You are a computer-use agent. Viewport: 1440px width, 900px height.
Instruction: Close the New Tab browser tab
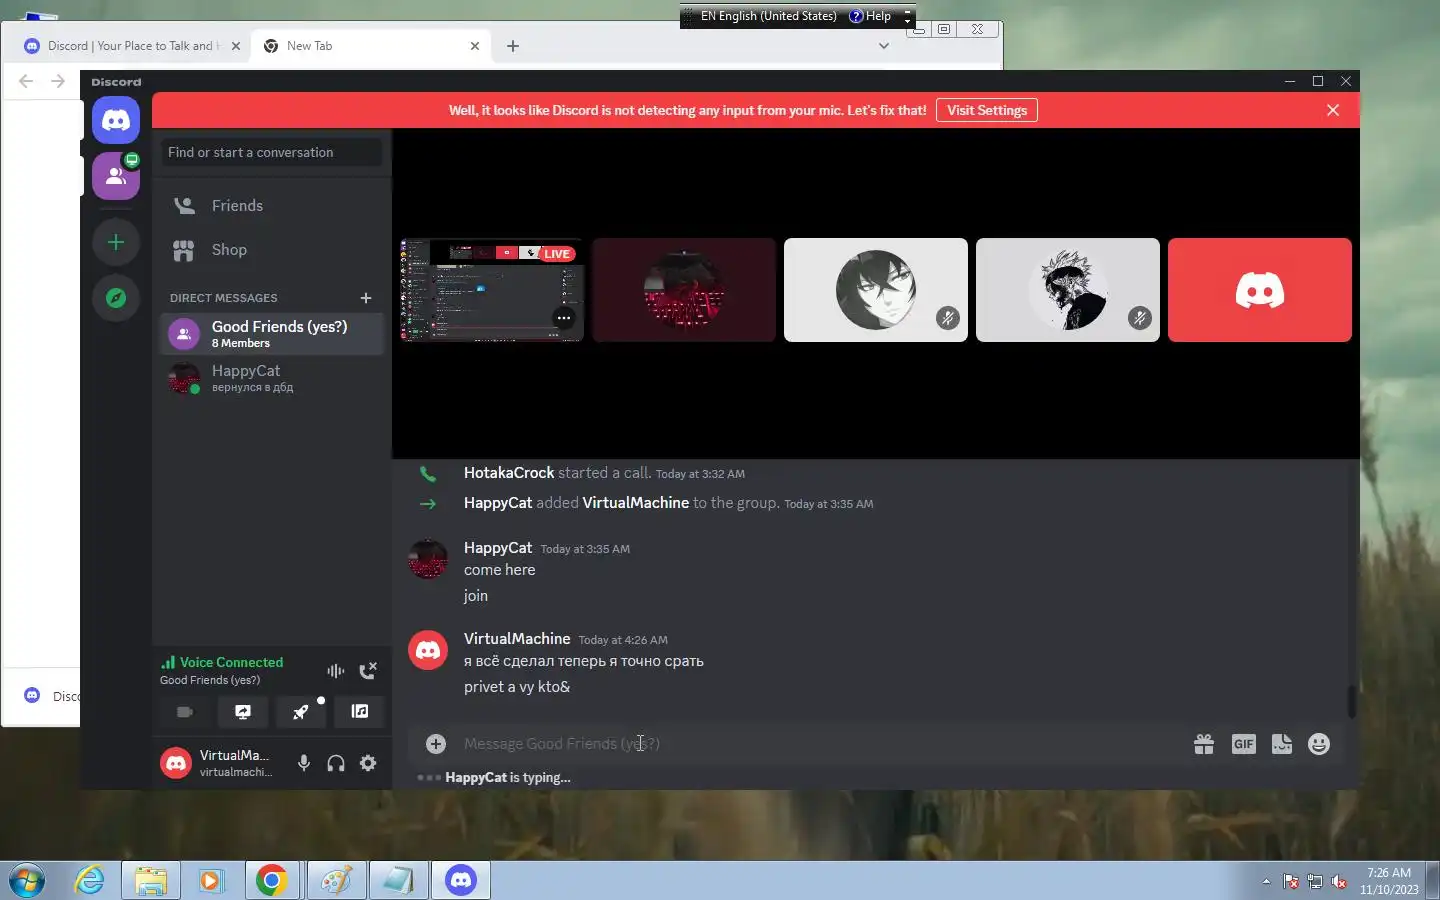point(475,46)
